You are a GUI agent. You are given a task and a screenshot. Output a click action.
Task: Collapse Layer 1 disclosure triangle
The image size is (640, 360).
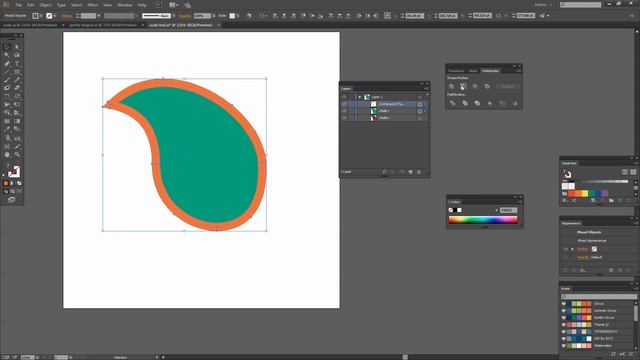click(x=360, y=97)
